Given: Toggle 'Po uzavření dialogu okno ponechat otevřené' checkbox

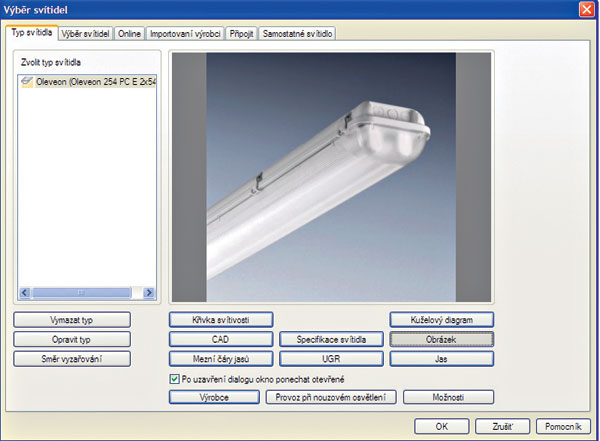Looking at the screenshot, I should click(176, 379).
